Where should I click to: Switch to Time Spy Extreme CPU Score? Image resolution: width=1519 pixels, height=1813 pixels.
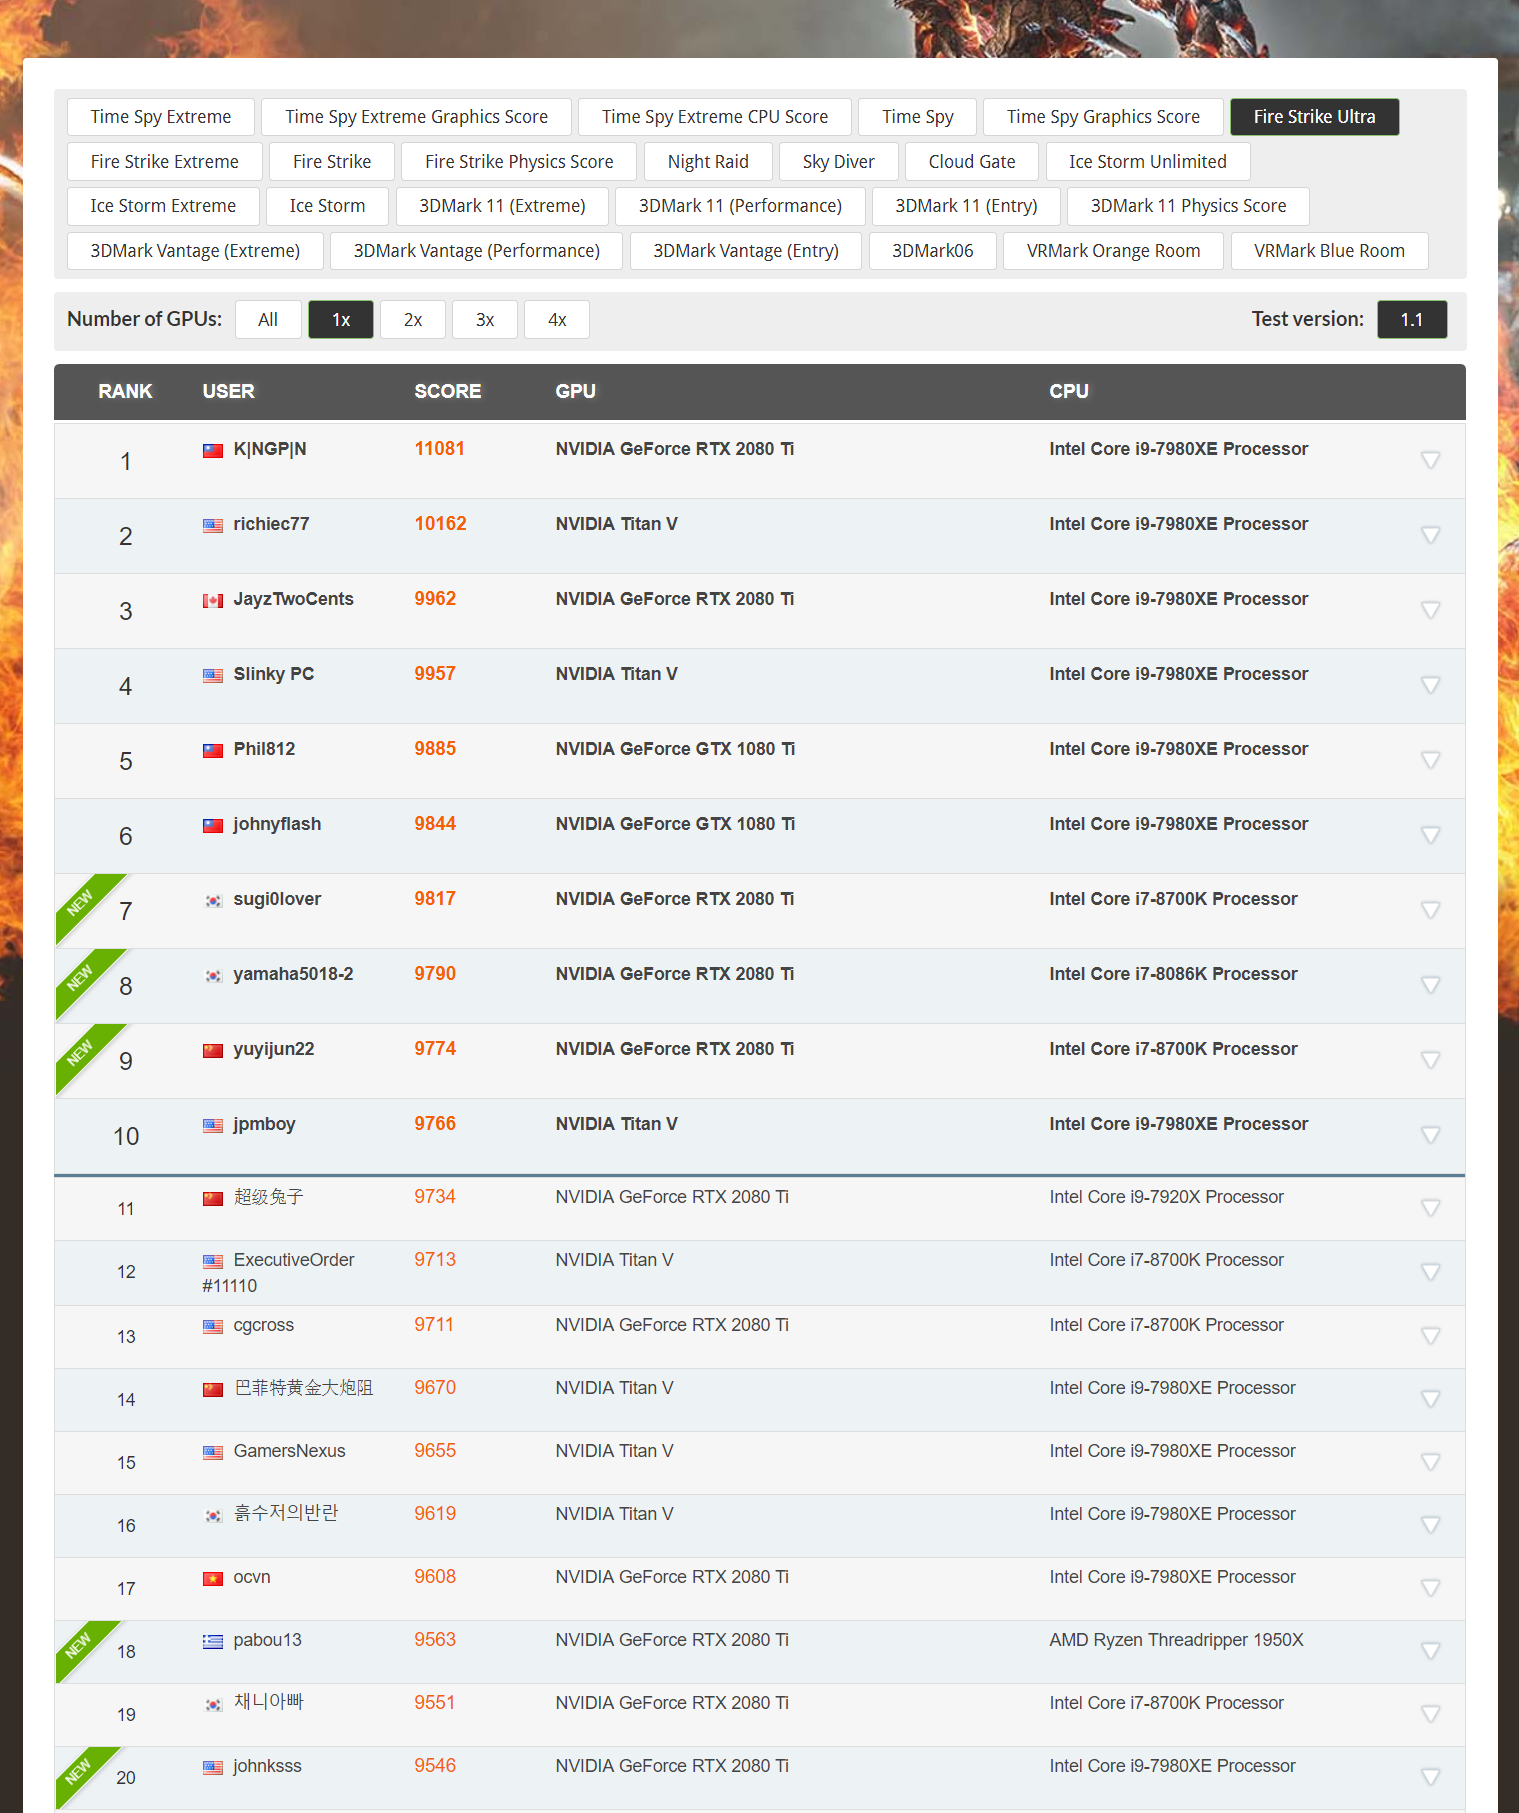(715, 117)
